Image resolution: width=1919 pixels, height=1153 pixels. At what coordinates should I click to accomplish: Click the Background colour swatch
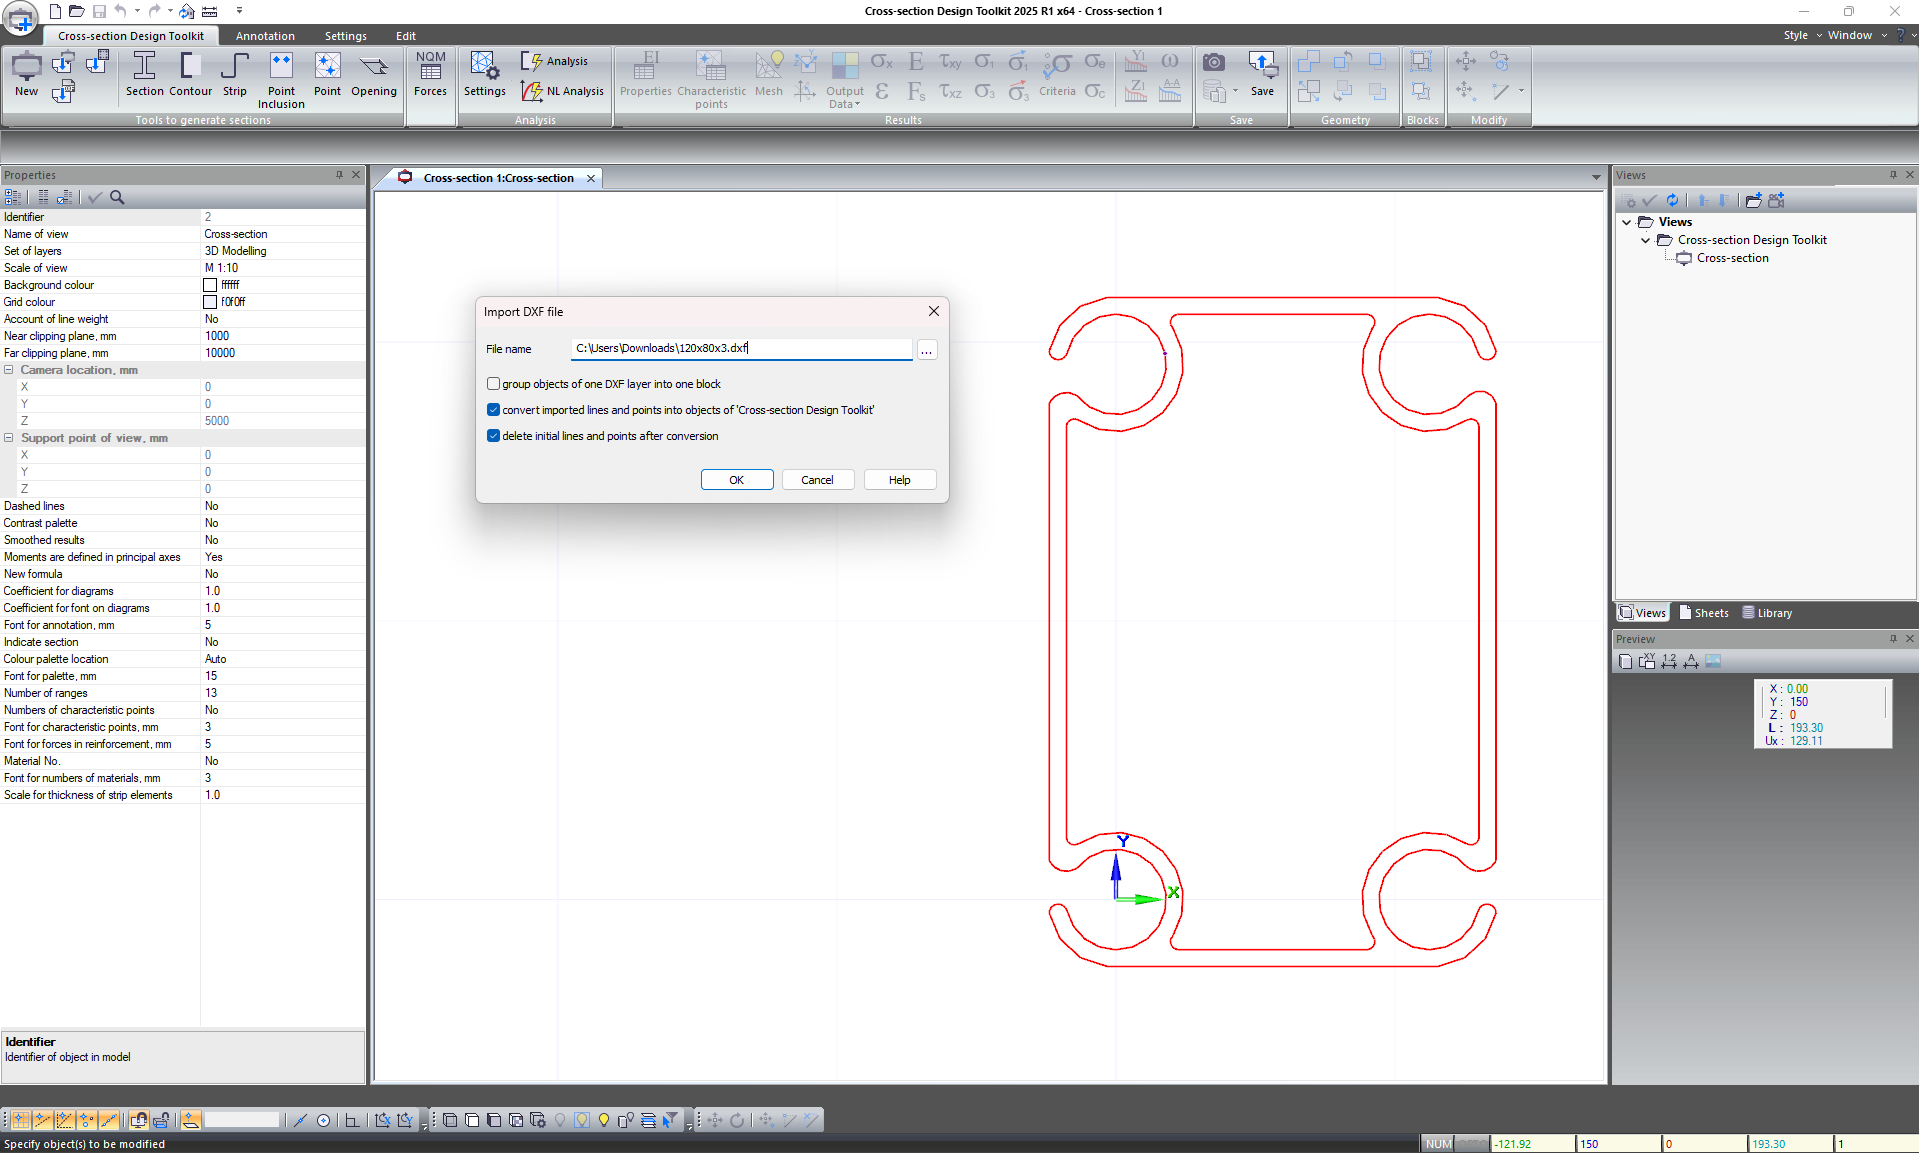click(210, 285)
